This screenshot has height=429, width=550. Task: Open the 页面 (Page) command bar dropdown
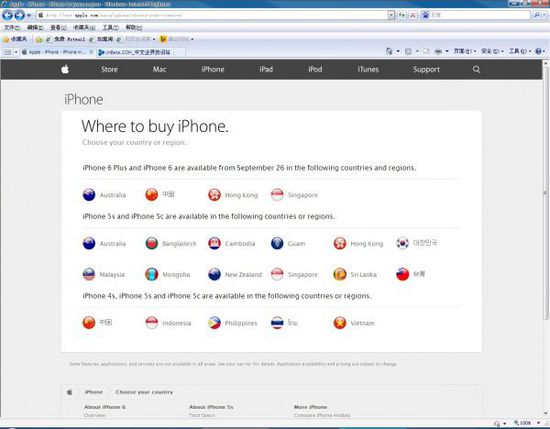tap(465, 51)
